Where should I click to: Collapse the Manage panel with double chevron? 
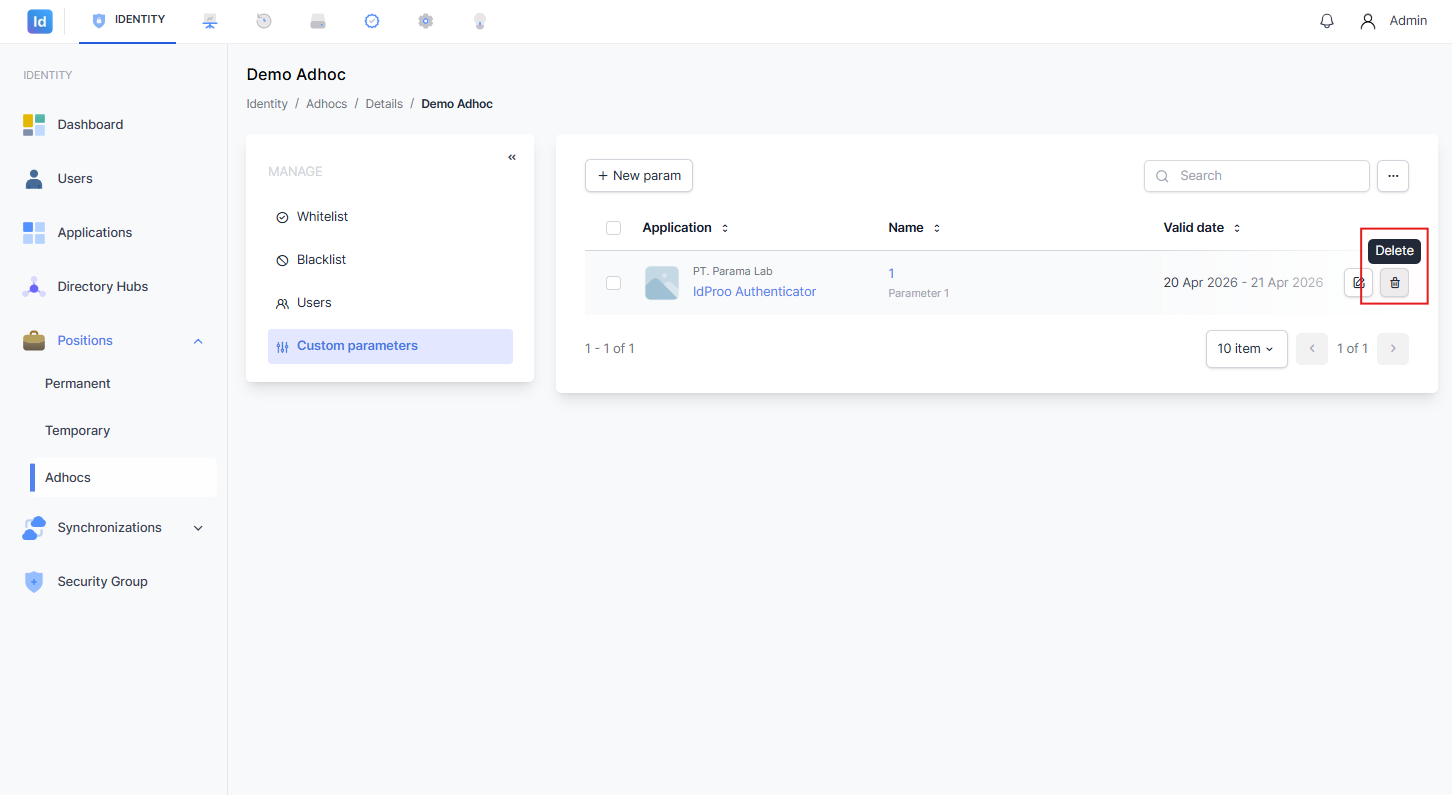point(512,157)
